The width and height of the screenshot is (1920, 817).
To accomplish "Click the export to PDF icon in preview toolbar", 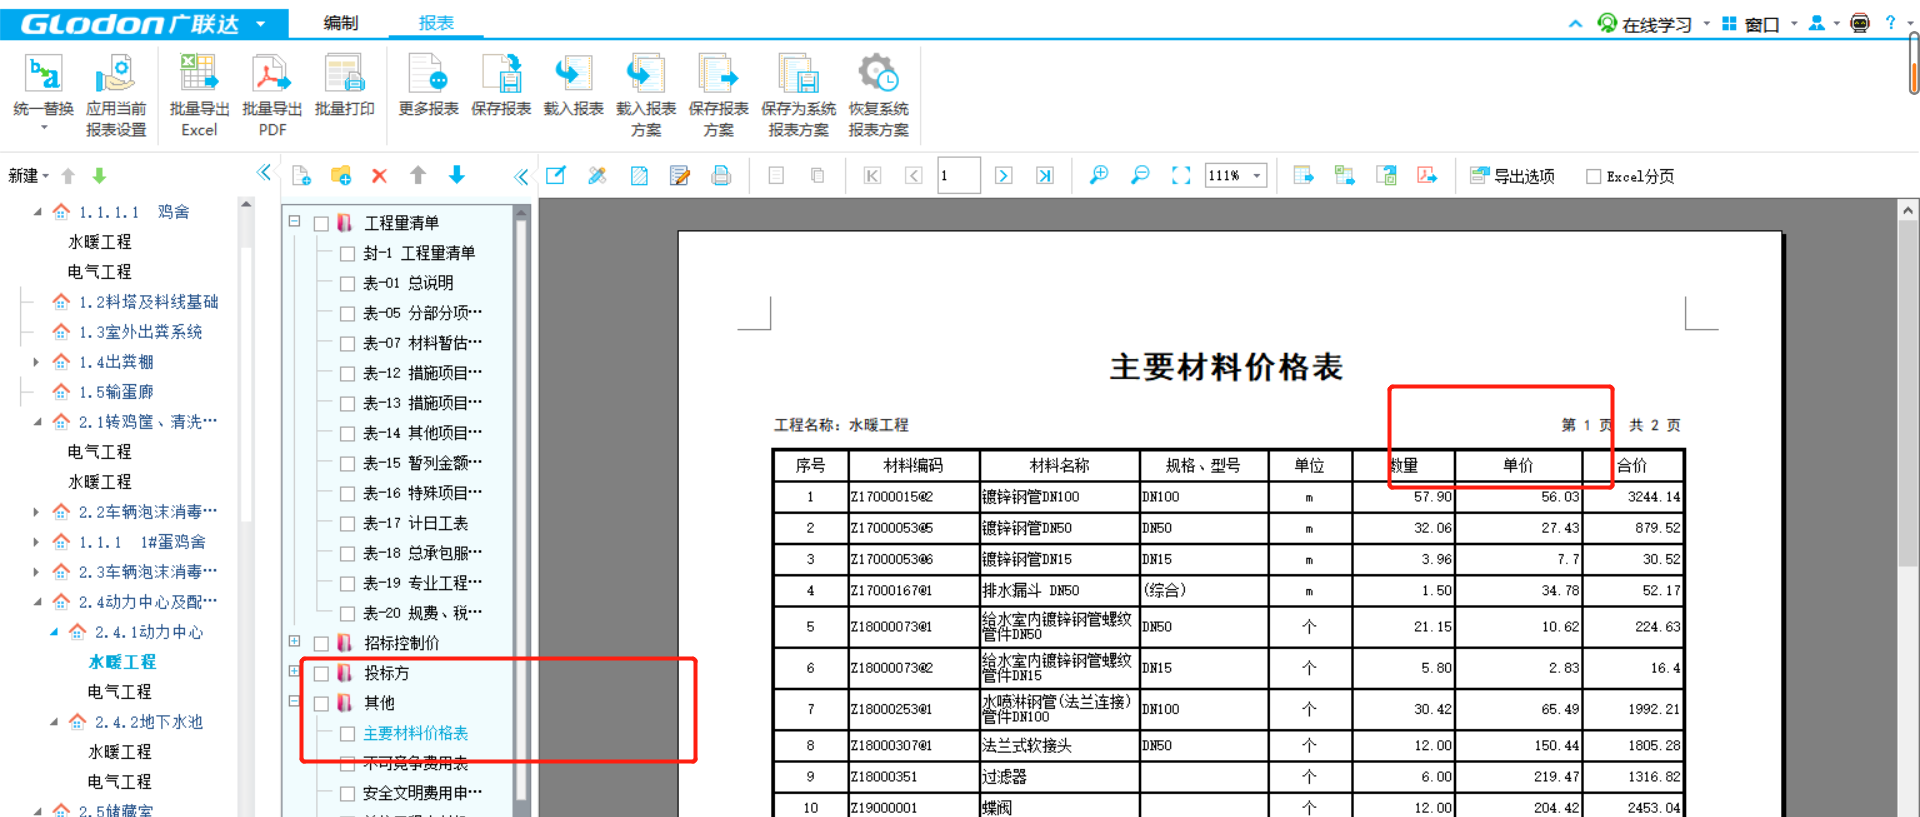I will coord(1427,176).
